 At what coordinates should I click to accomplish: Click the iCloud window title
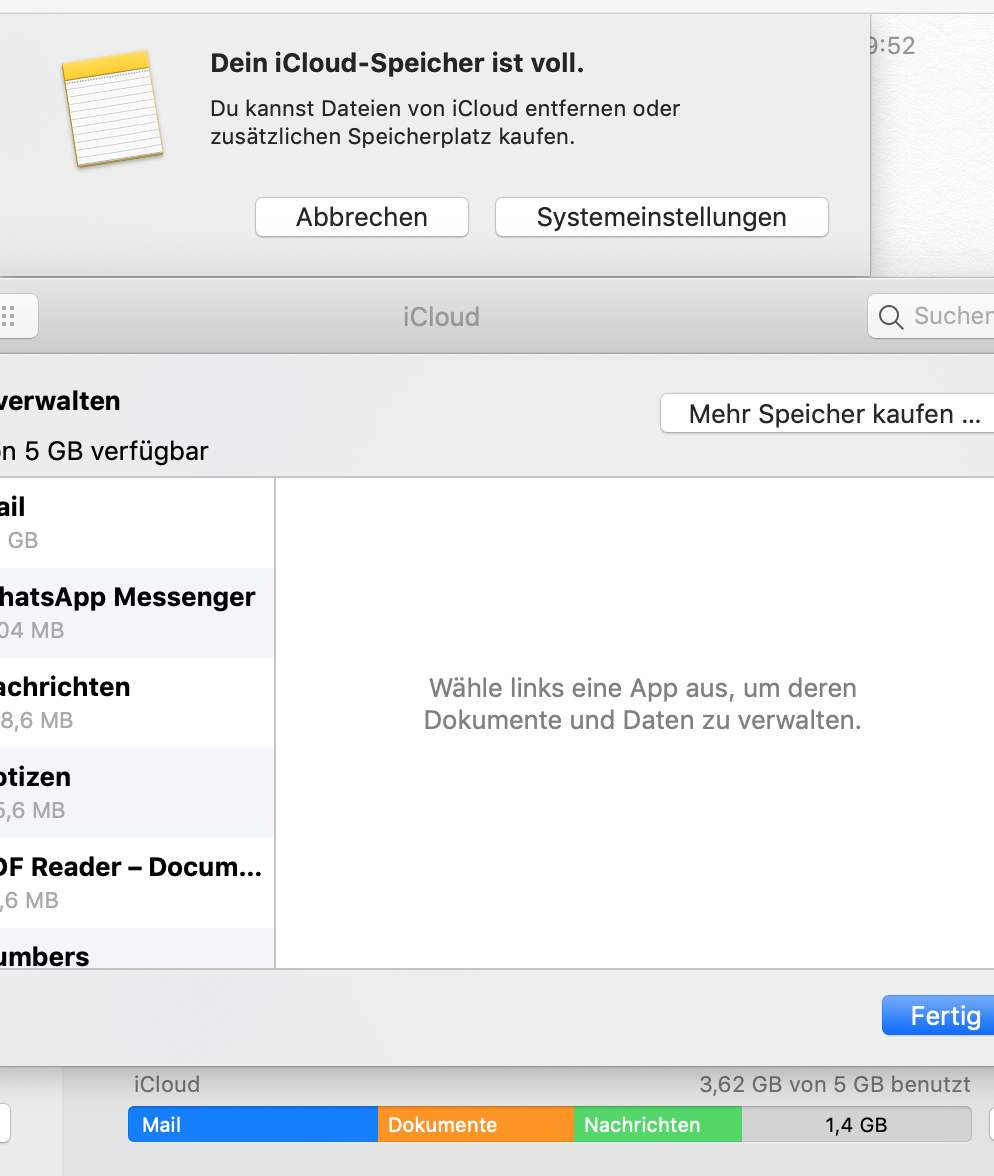click(x=441, y=316)
